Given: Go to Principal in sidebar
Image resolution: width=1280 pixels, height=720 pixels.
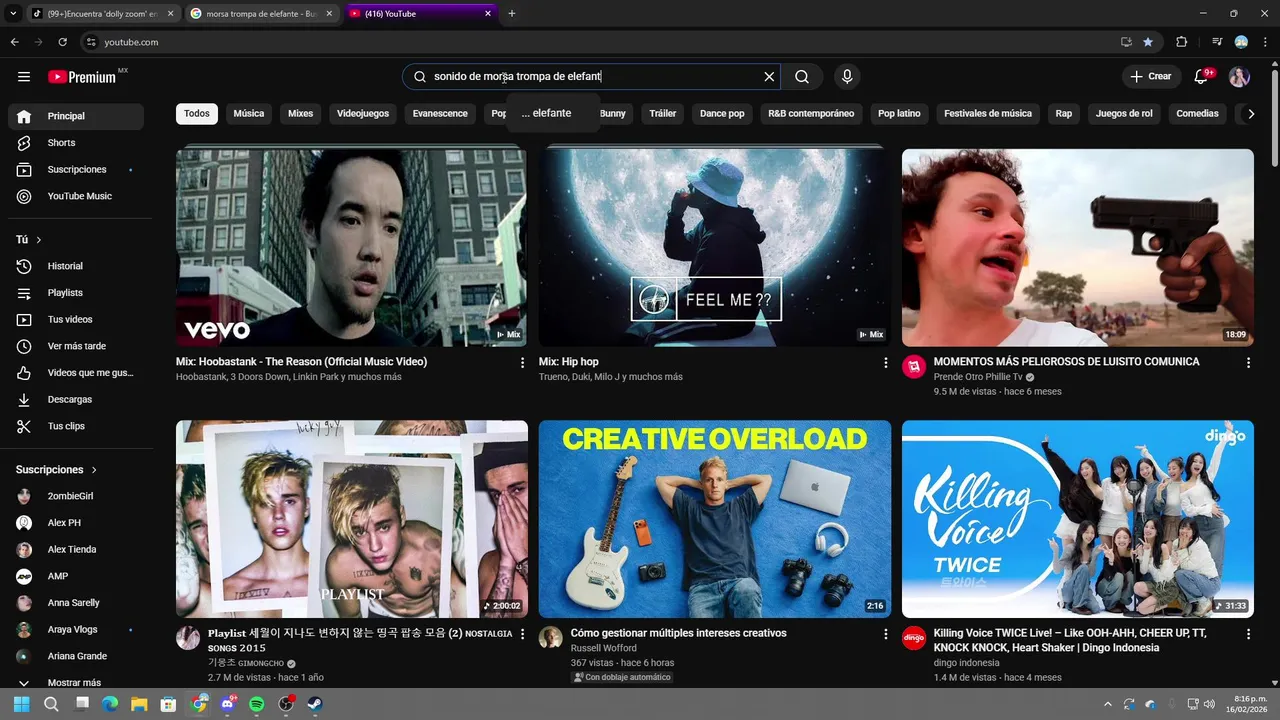Looking at the screenshot, I should [76, 116].
